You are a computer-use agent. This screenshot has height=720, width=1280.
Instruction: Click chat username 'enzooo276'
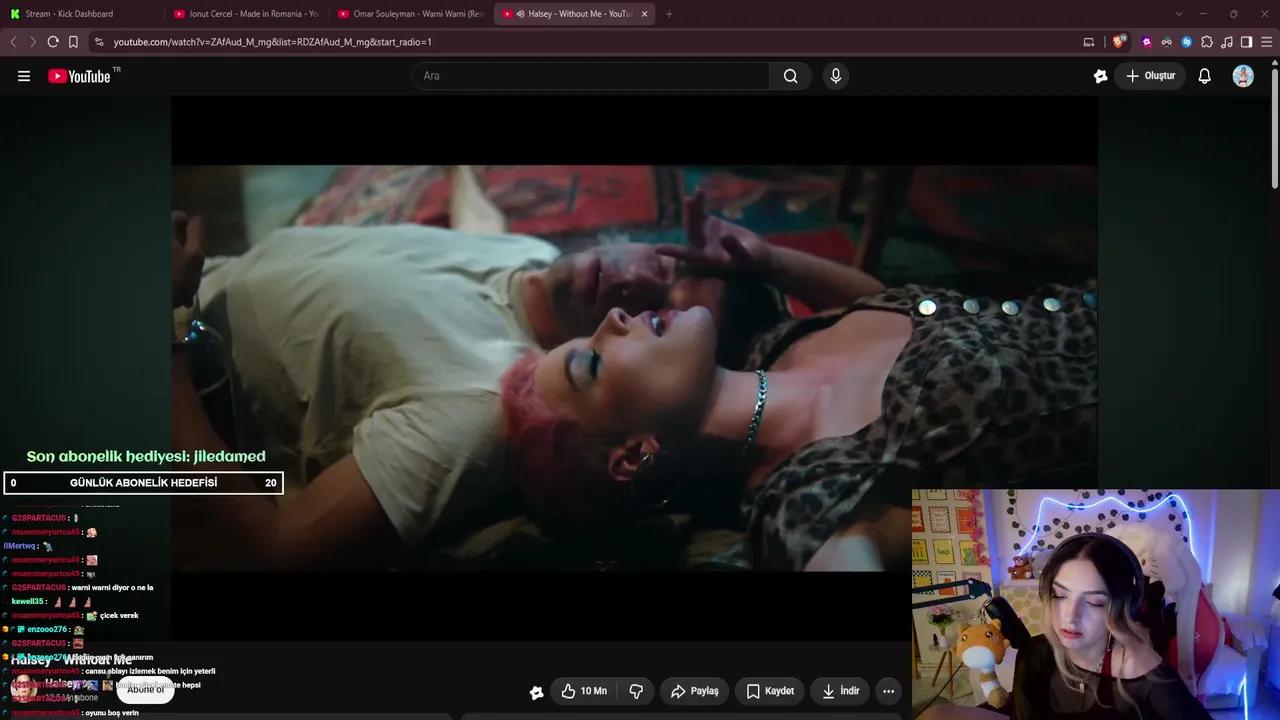click(48, 630)
